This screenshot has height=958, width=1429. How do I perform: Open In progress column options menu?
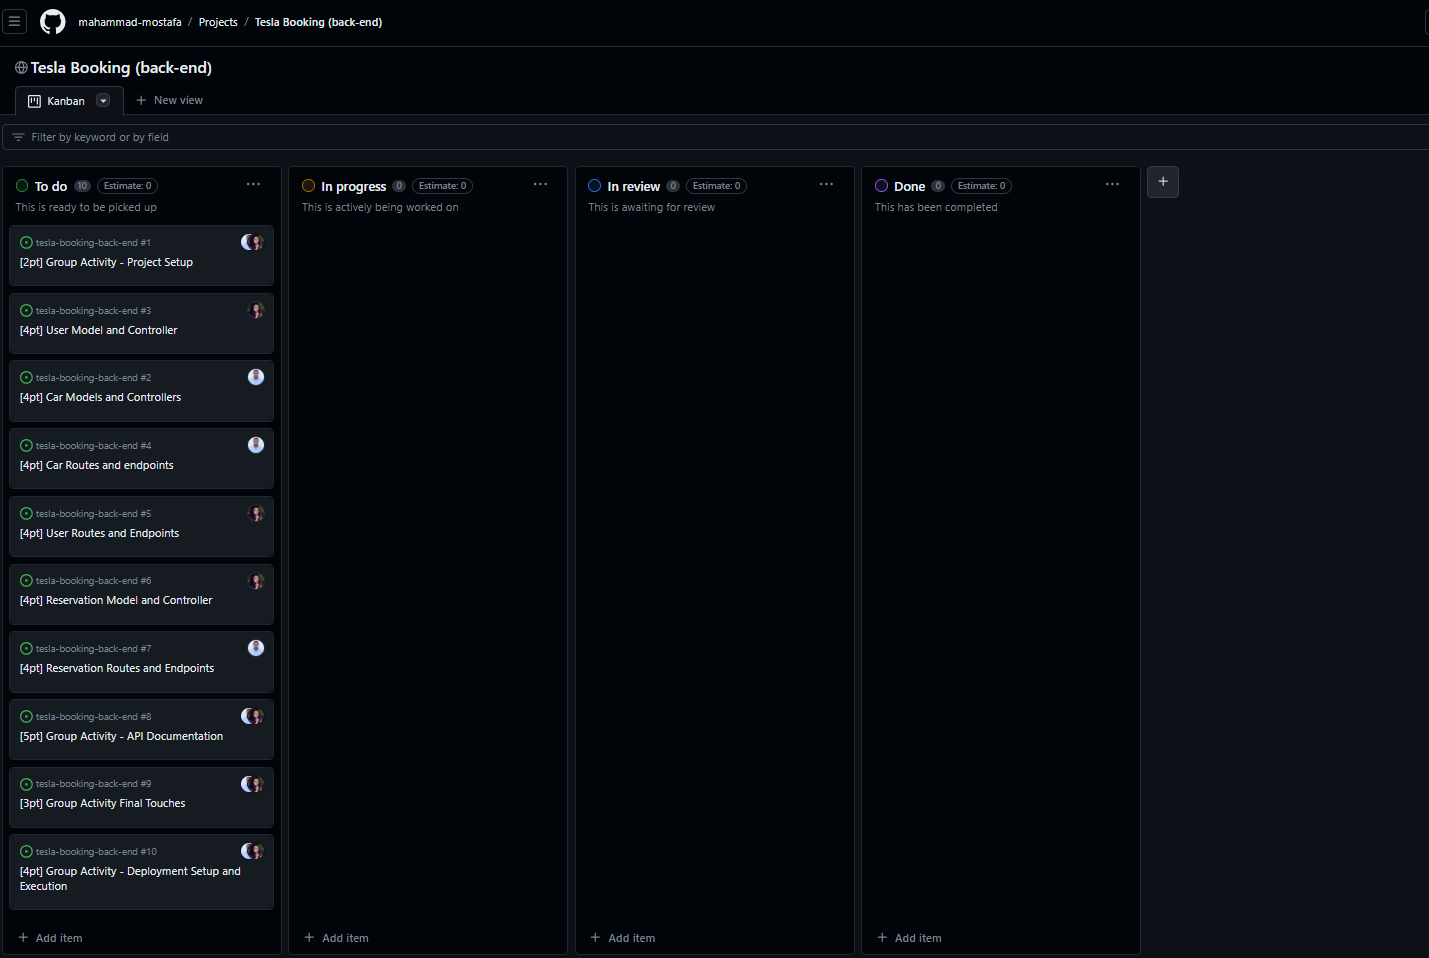click(540, 184)
